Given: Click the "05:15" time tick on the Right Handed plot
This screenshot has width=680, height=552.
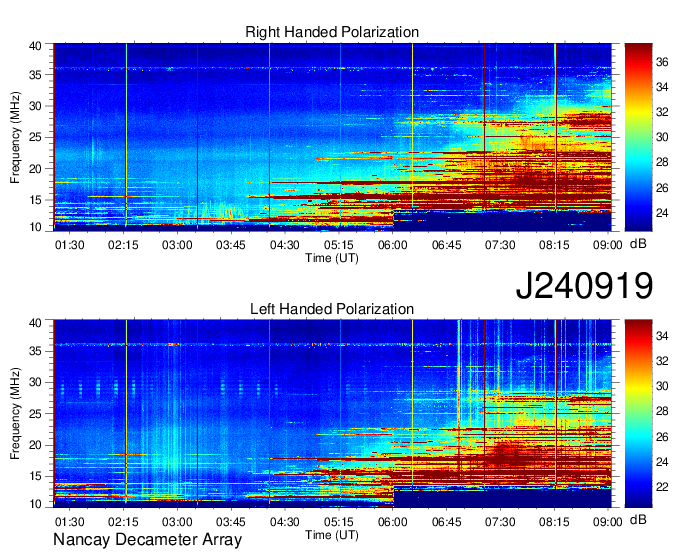Looking at the screenshot, I should (339, 245).
